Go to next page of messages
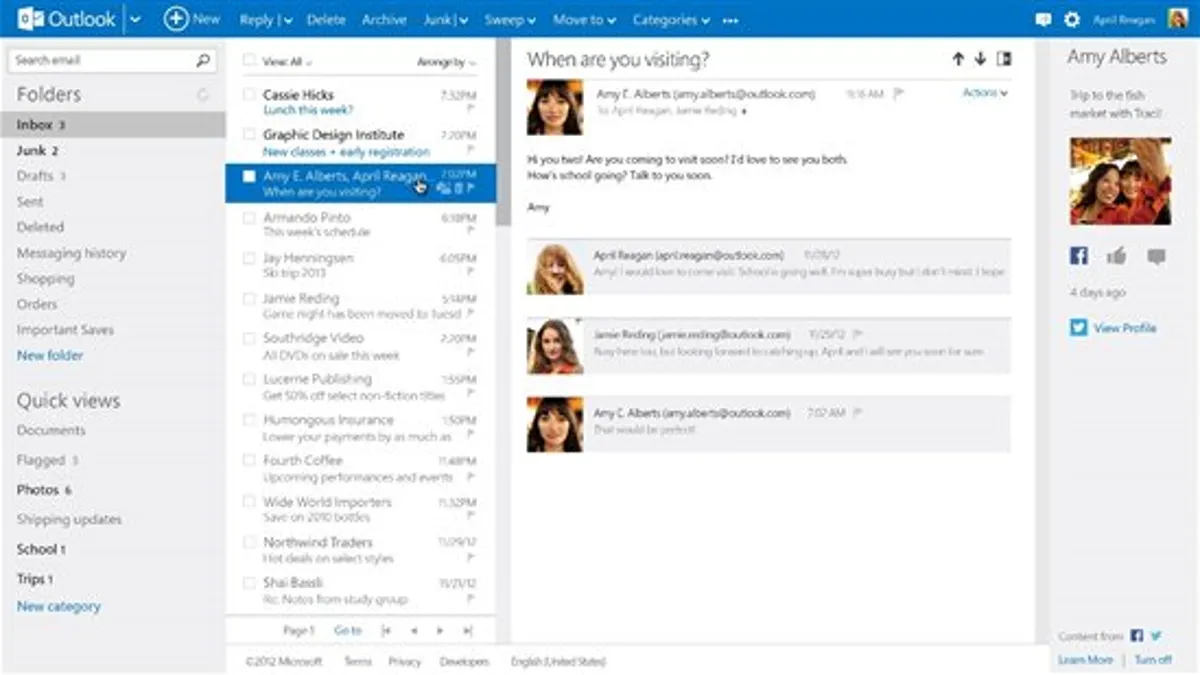 pos(440,631)
